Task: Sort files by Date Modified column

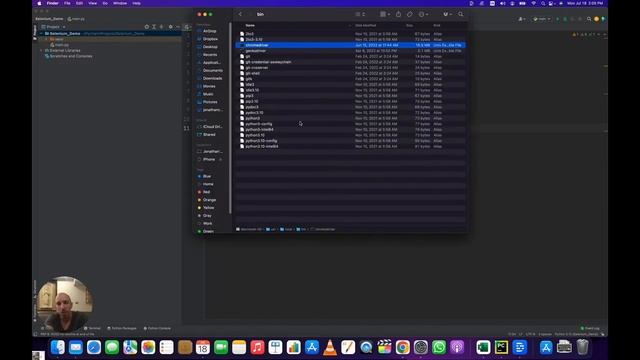Action: point(365,25)
